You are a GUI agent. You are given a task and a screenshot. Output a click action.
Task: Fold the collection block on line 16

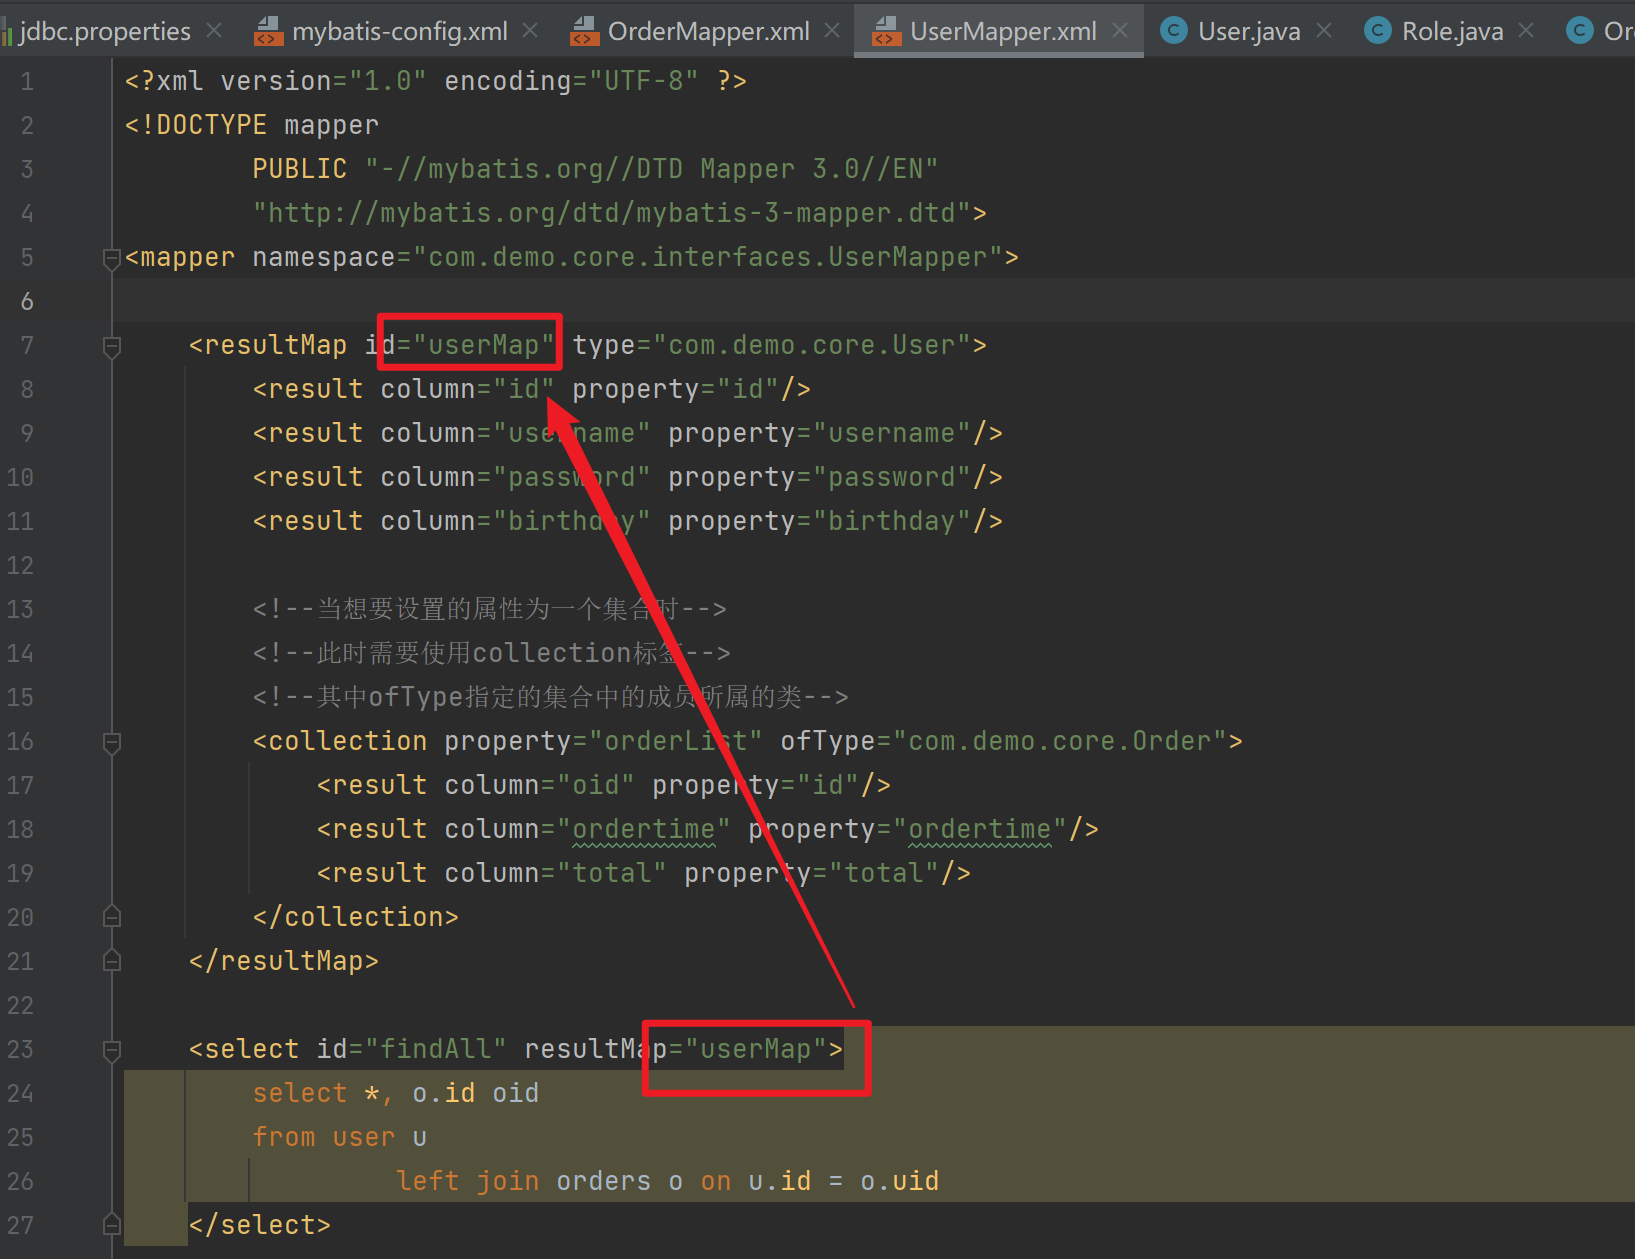click(x=112, y=742)
